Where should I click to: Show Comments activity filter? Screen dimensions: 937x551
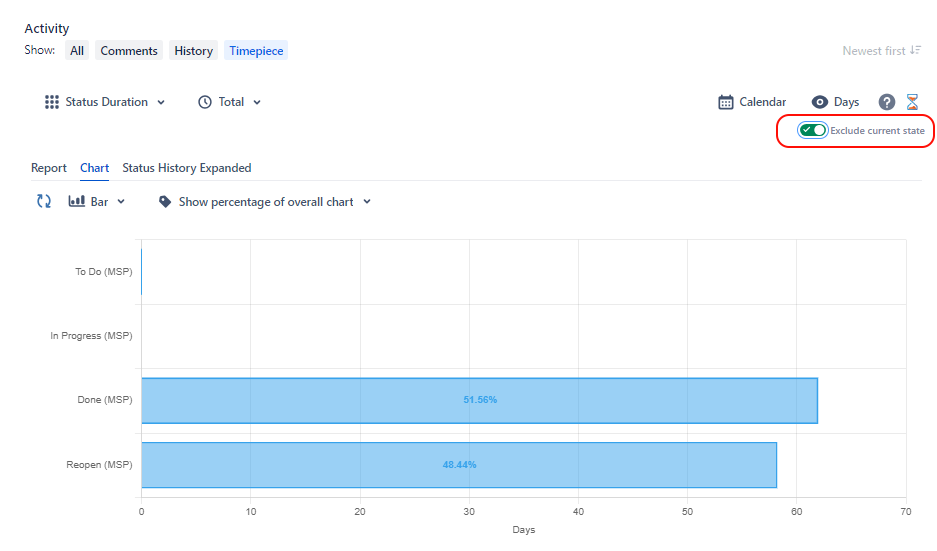tap(129, 51)
